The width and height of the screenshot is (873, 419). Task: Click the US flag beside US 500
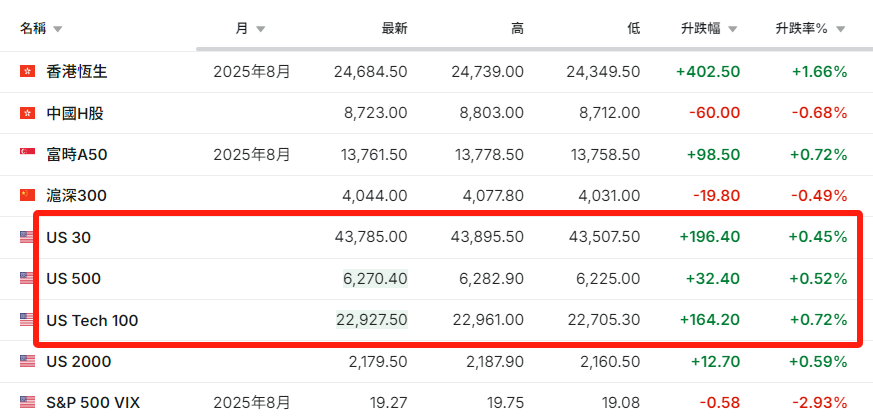point(27,278)
